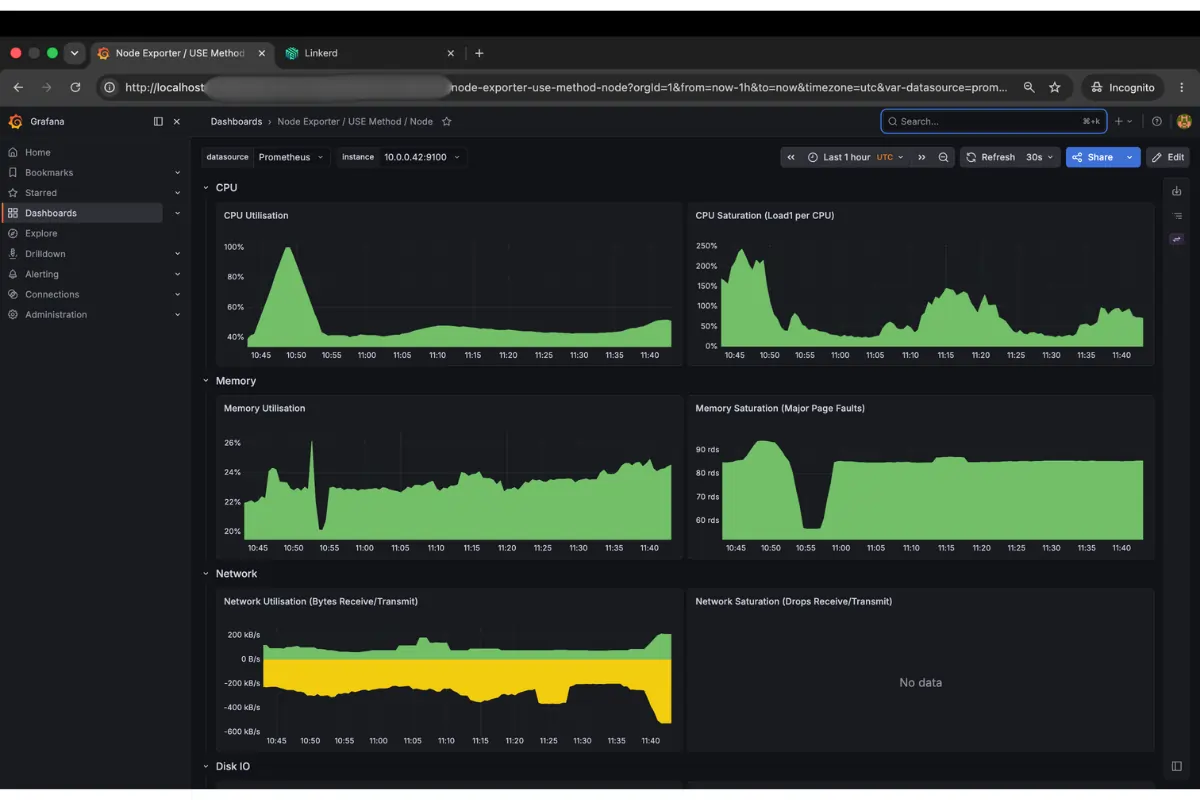Viewport: 1200px width, 800px height.
Task: Click the Refresh dashboard button
Action: point(991,157)
